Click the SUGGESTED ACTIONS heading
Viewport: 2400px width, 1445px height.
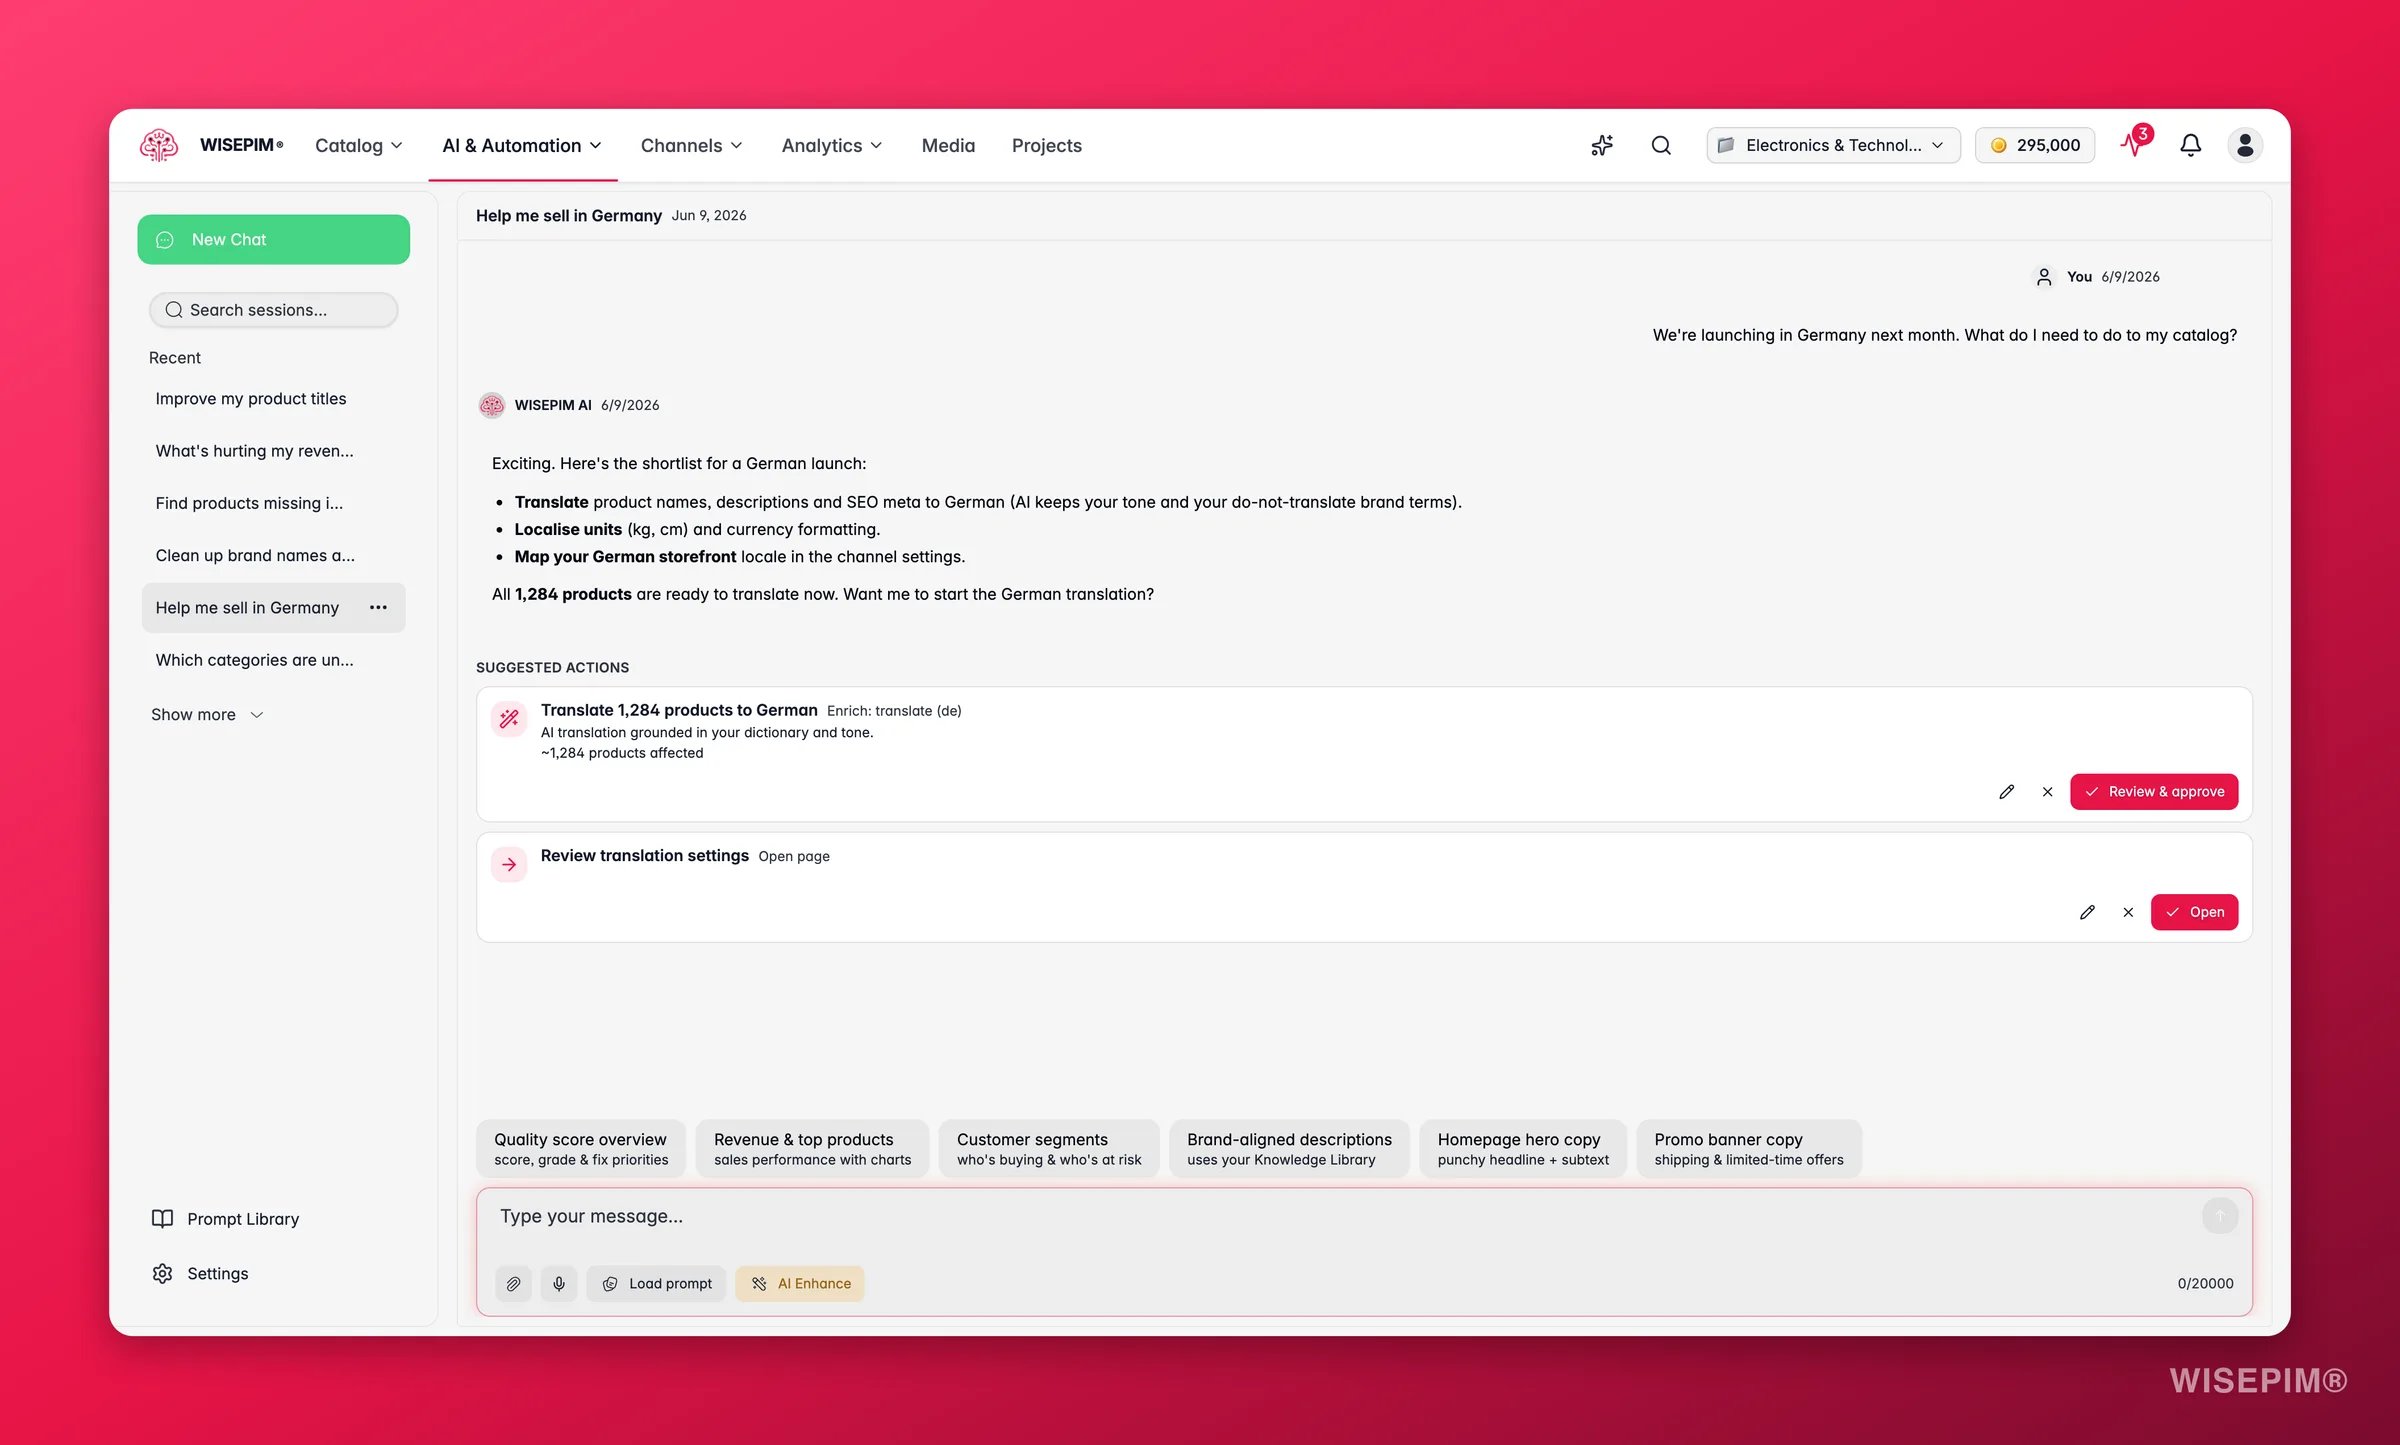click(x=552, y=667)
